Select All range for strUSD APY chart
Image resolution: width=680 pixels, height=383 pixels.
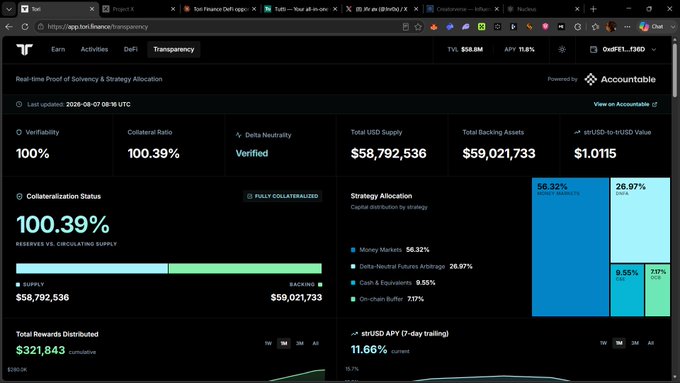(x=651, y=343)
